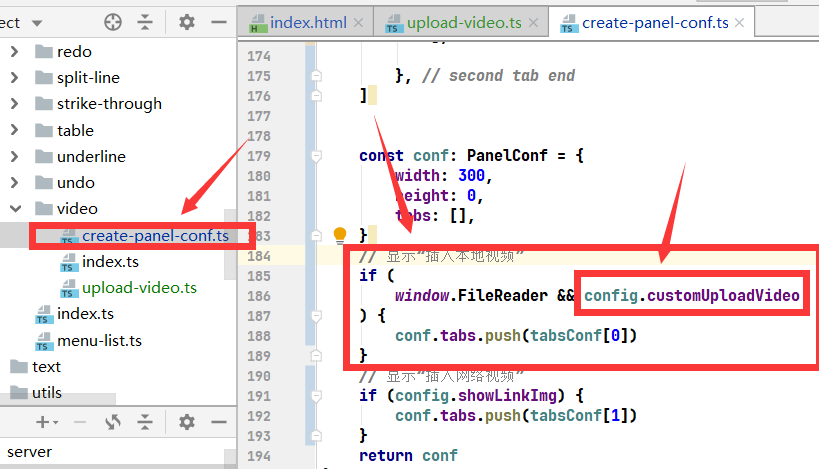
Task: Select the table folder
Action: coord(64,130)
